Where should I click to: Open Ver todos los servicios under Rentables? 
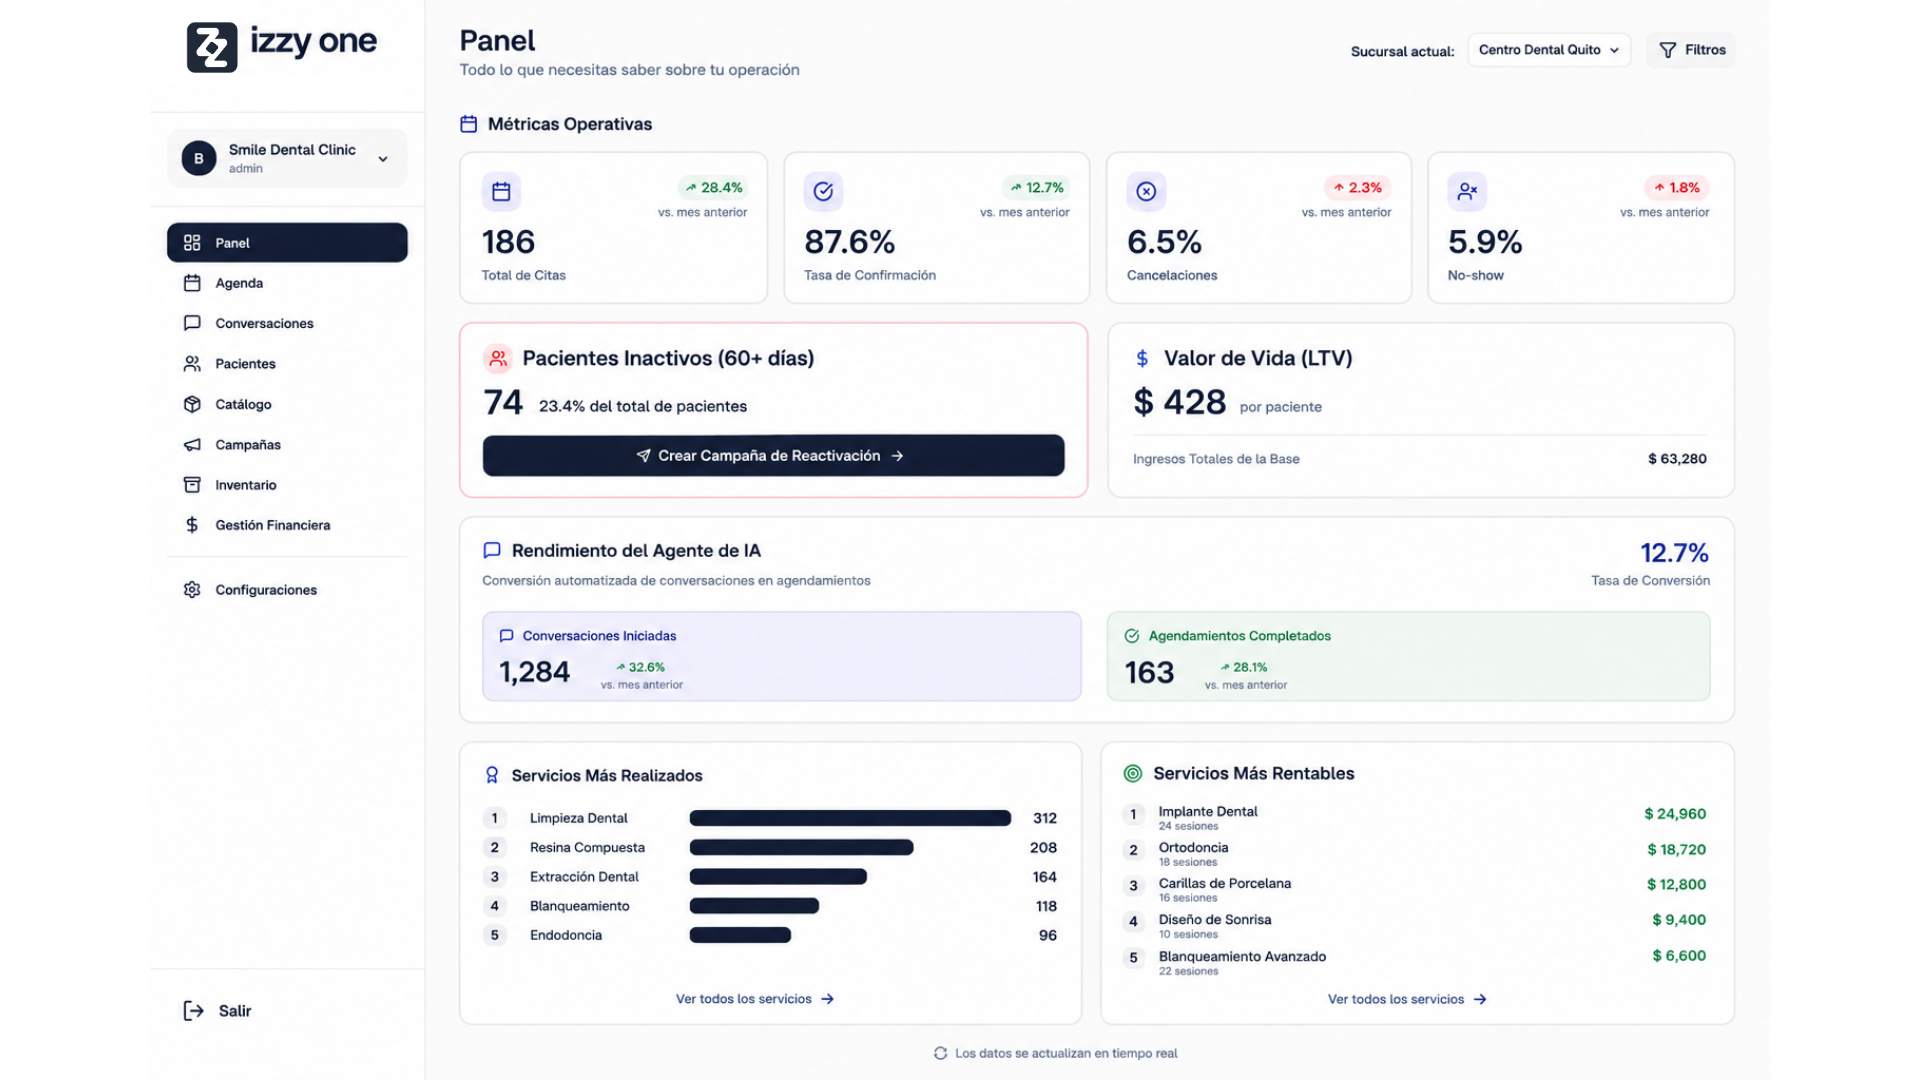1407,999
